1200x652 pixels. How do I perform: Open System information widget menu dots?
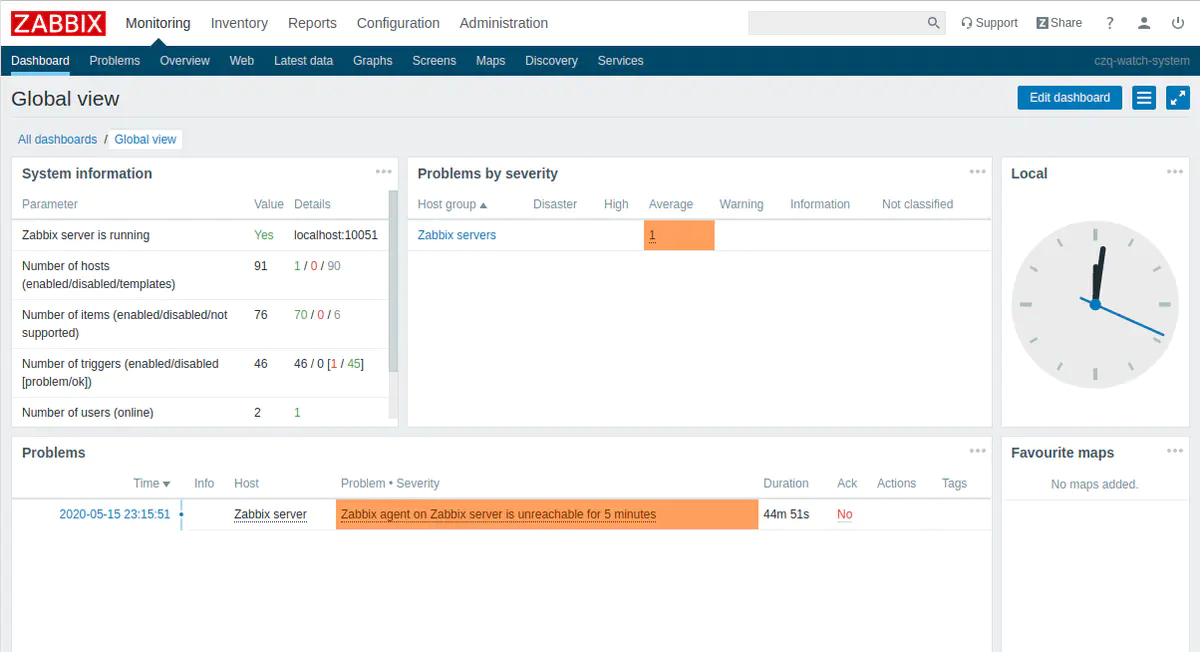[x=384, y=172]
